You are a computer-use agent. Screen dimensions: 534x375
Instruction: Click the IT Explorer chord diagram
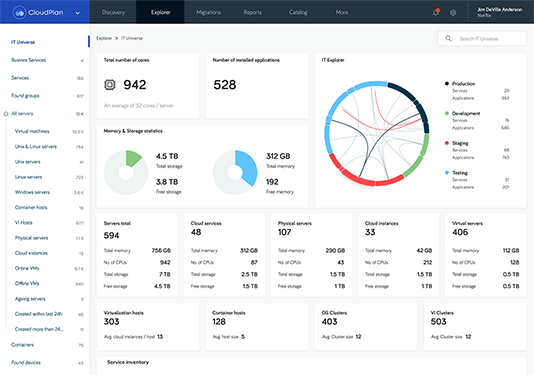(377, 134)
